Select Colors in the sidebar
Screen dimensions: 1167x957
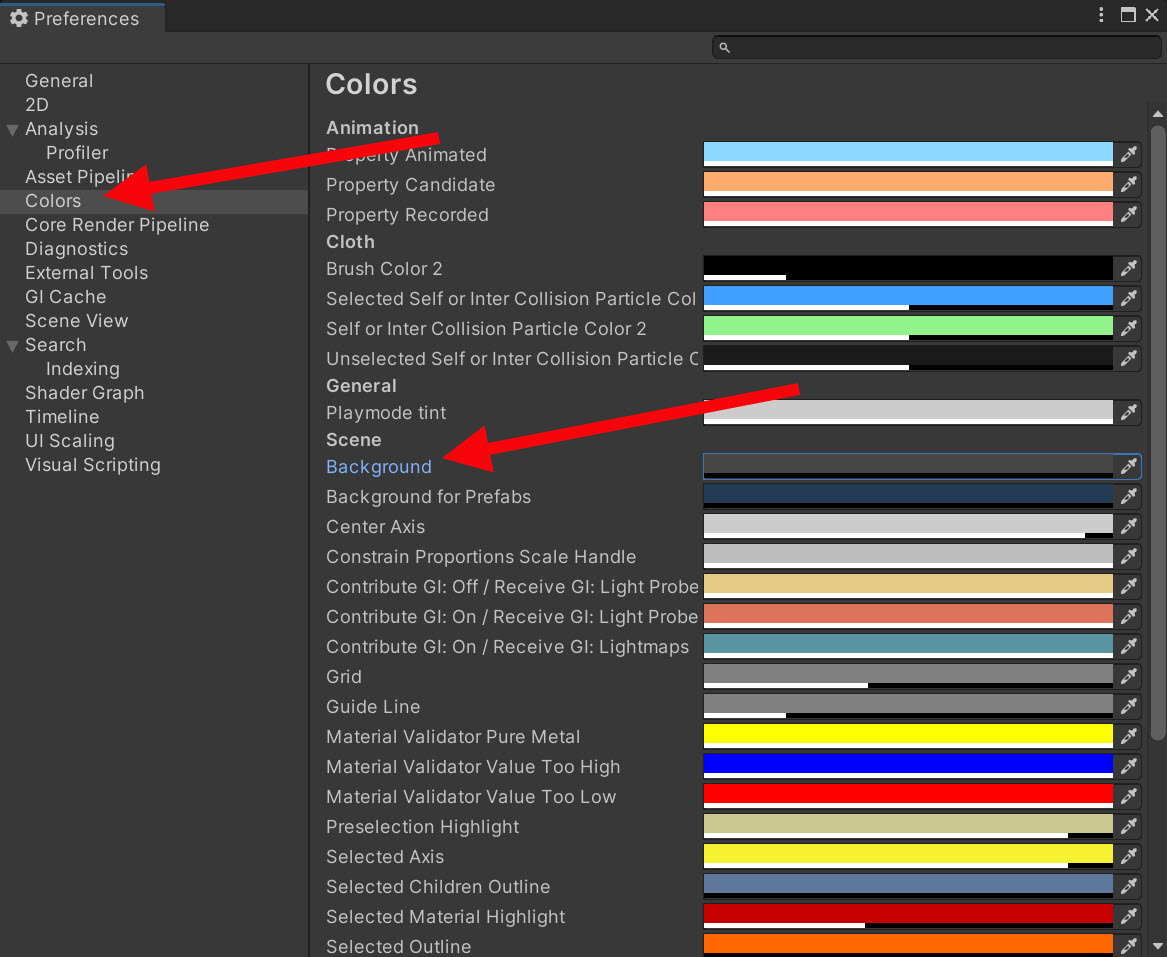[x=53, y=201]
